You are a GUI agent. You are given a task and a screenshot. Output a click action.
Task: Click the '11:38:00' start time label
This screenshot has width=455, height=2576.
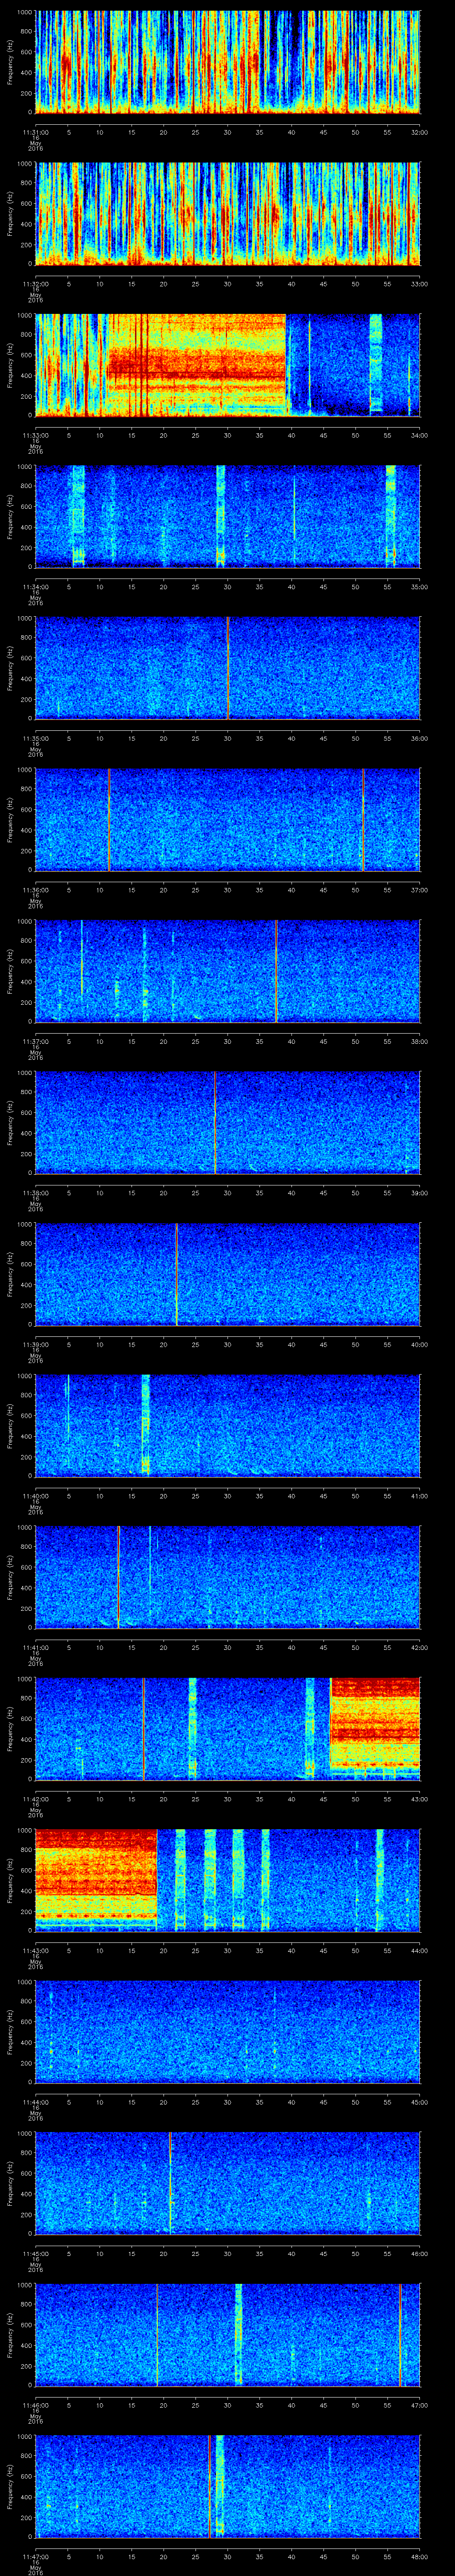point(35,1193)
